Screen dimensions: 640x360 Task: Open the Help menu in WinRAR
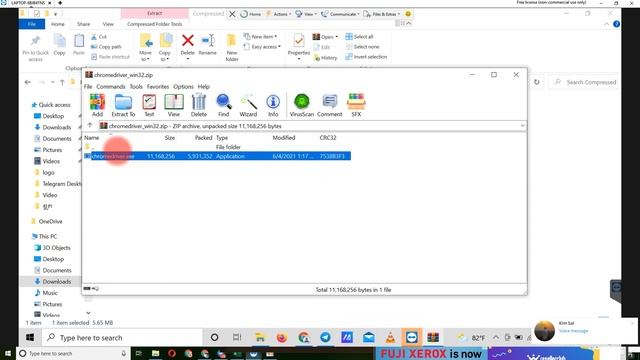click(x=204, y=87)
